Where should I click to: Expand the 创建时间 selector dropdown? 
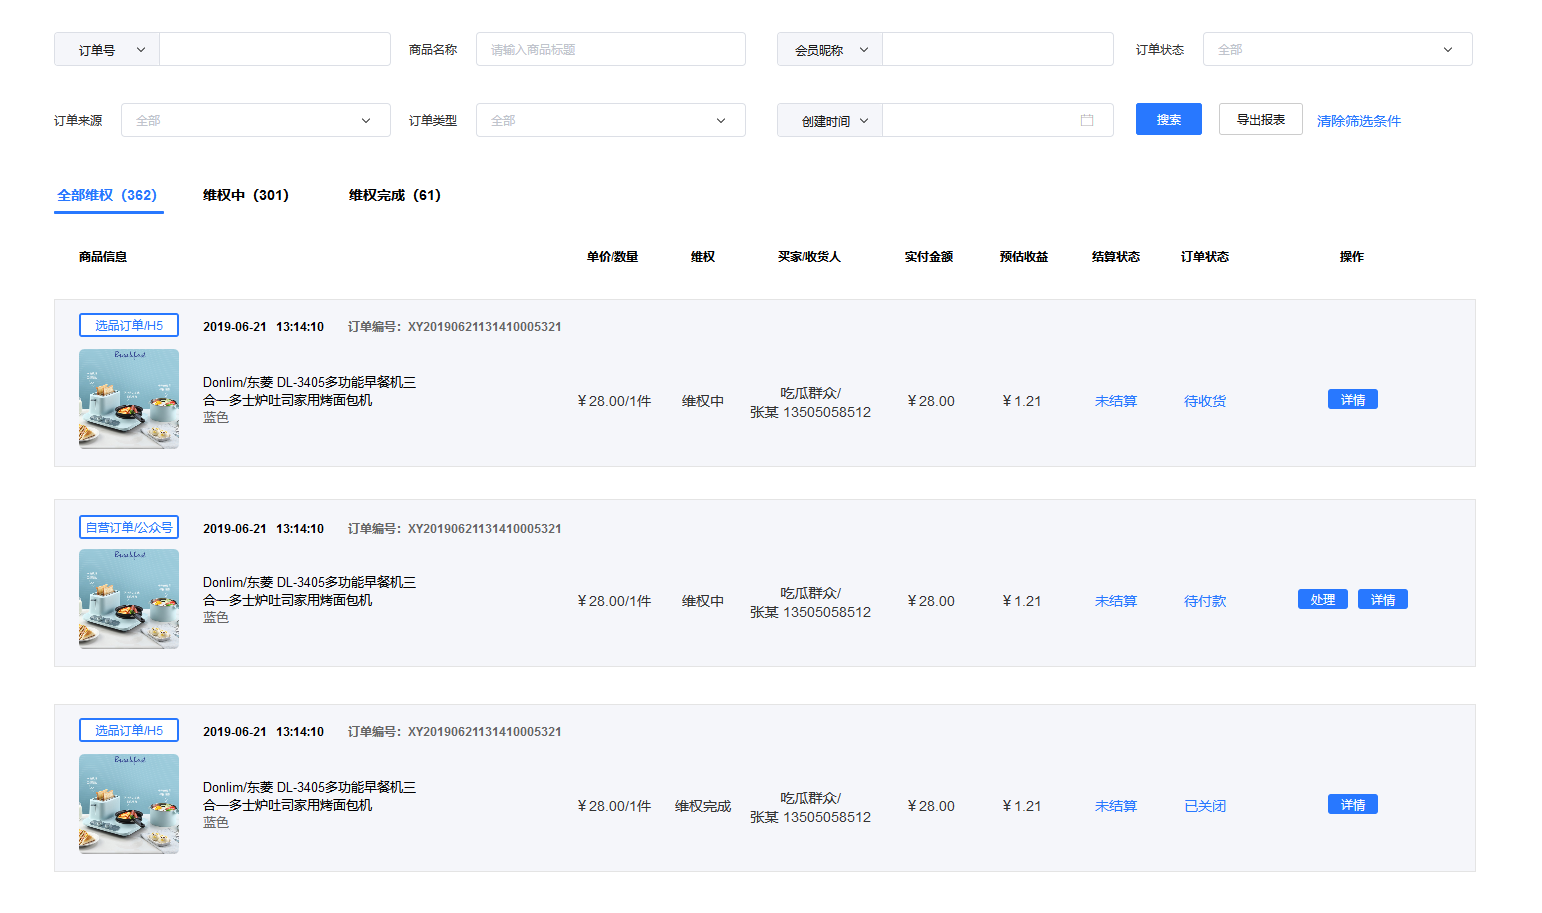[829, 119]
